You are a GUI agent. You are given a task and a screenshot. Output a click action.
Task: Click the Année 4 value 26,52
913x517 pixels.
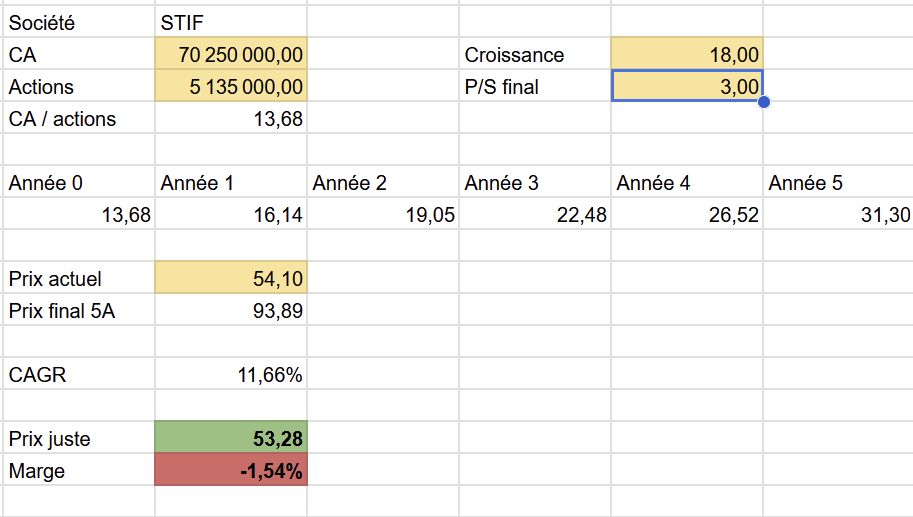[686, 214]
